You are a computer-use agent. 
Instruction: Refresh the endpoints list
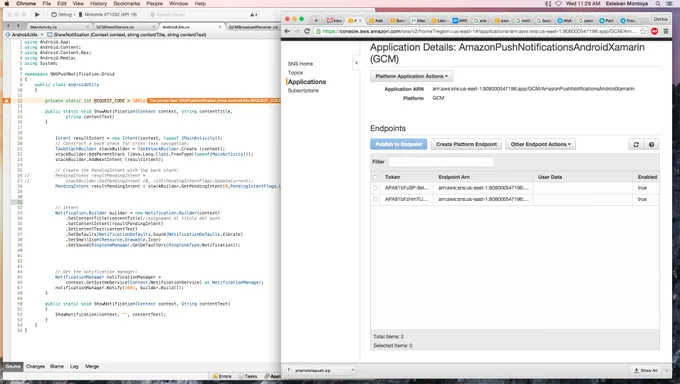tap(636, 145)
